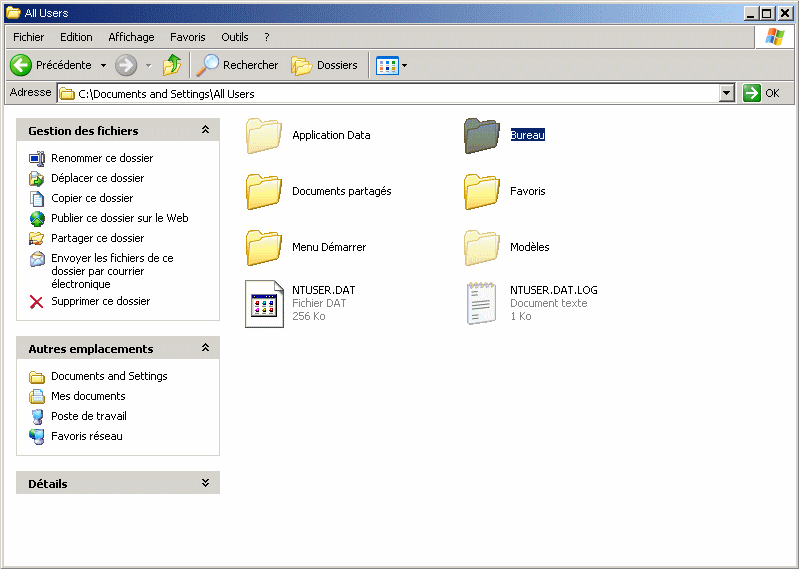
Task: Click the Déplacer ce dossier icon
Action: tap(37, 178)
